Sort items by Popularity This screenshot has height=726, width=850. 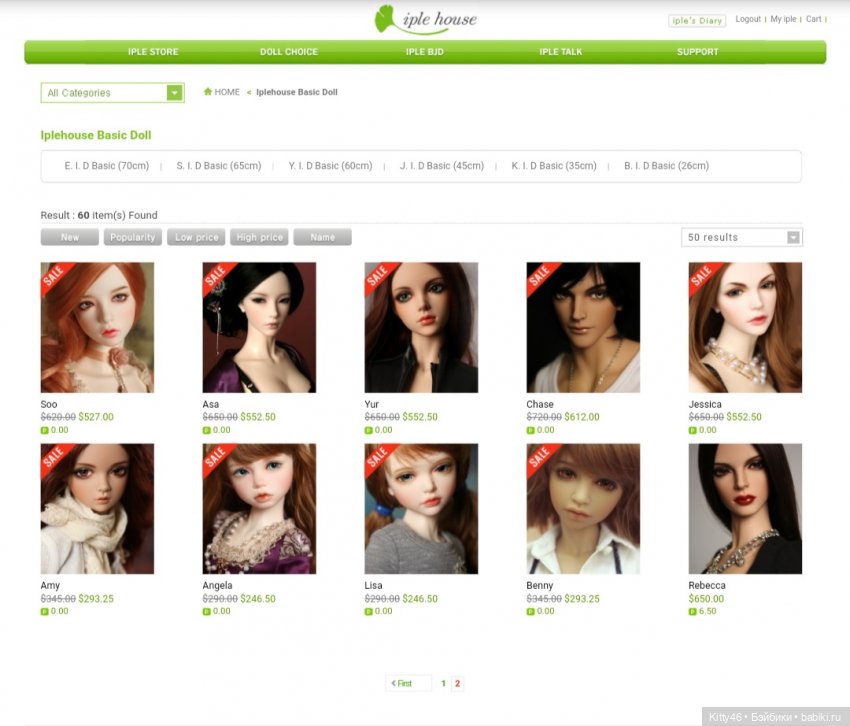(x=132, y=237)
